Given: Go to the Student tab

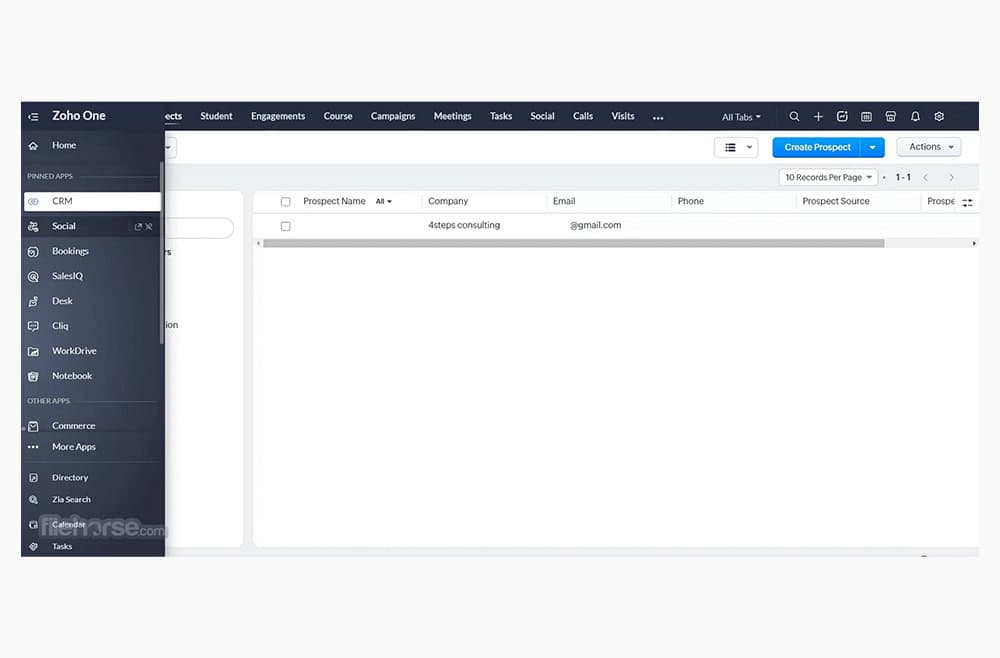Looking at the screenshot, I should 216,116.
